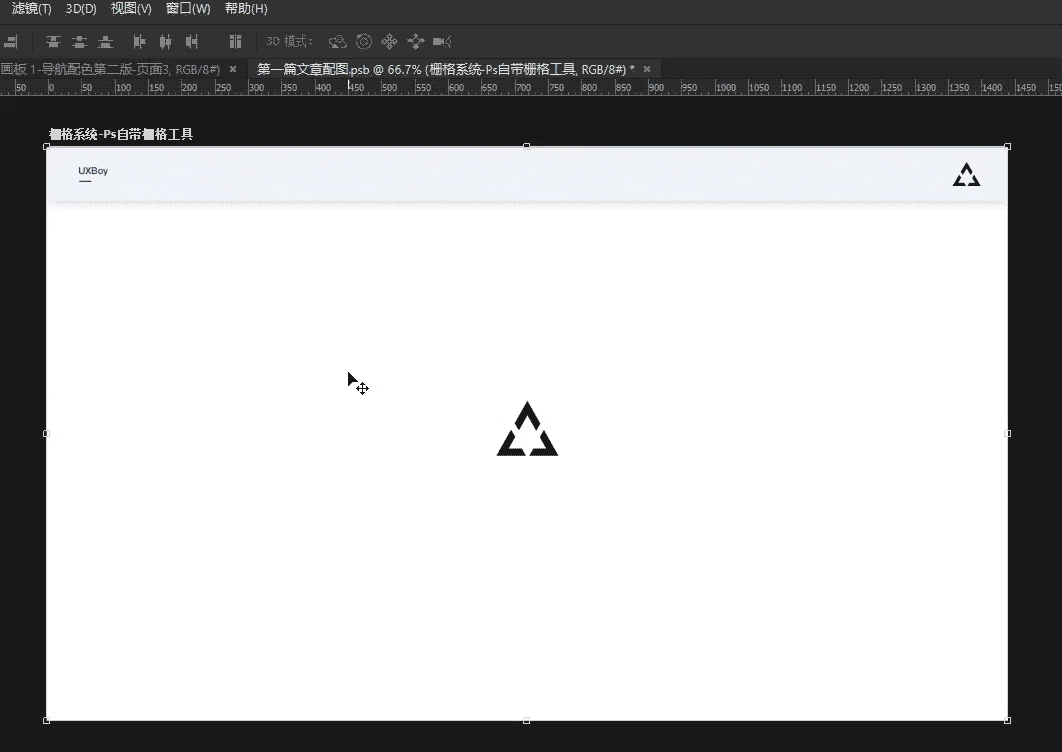Click distribute right edges icon
This screenshot has height=752, width=1062.
pos(192,42)
